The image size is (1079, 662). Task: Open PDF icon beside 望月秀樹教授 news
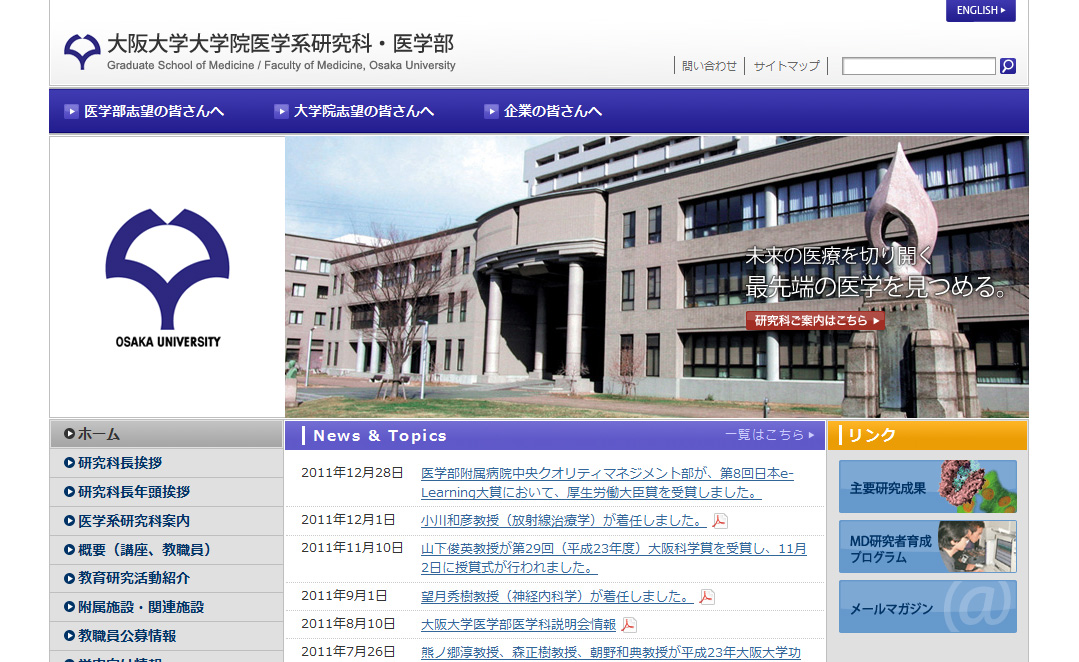pos(707,597)
